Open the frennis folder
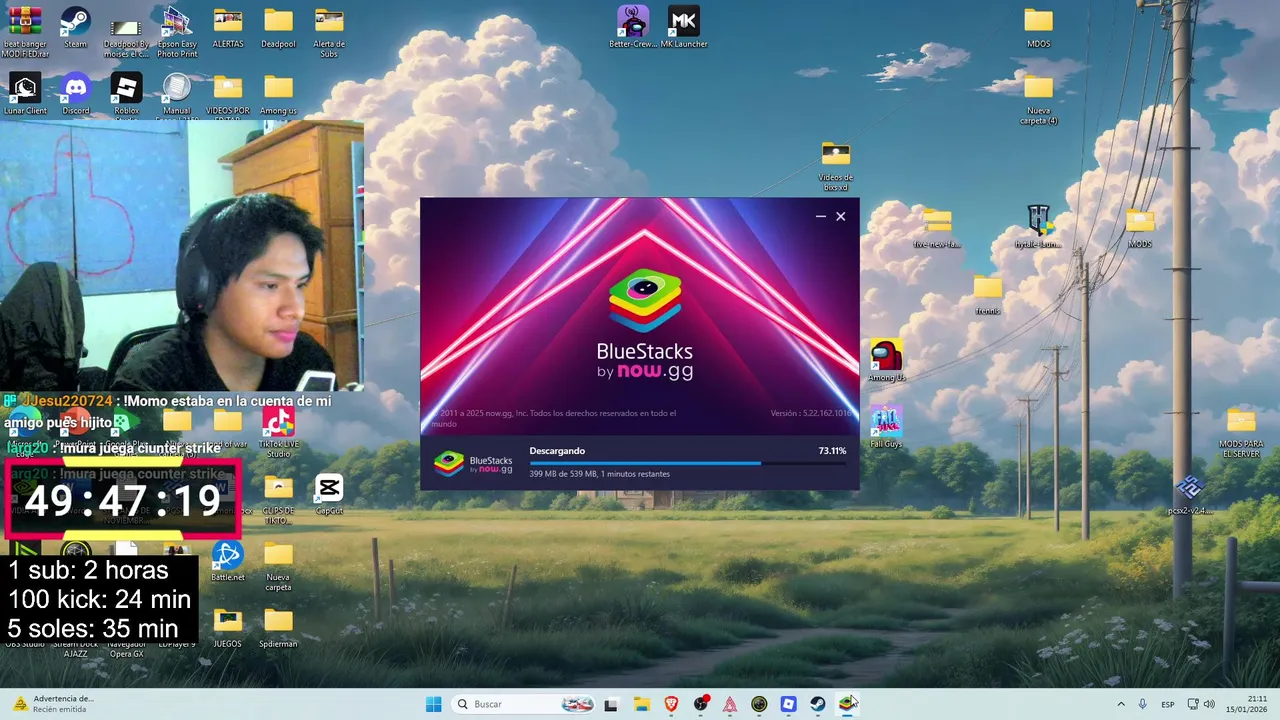Viewport: 1280px width, 720px height. pos(987,294)
